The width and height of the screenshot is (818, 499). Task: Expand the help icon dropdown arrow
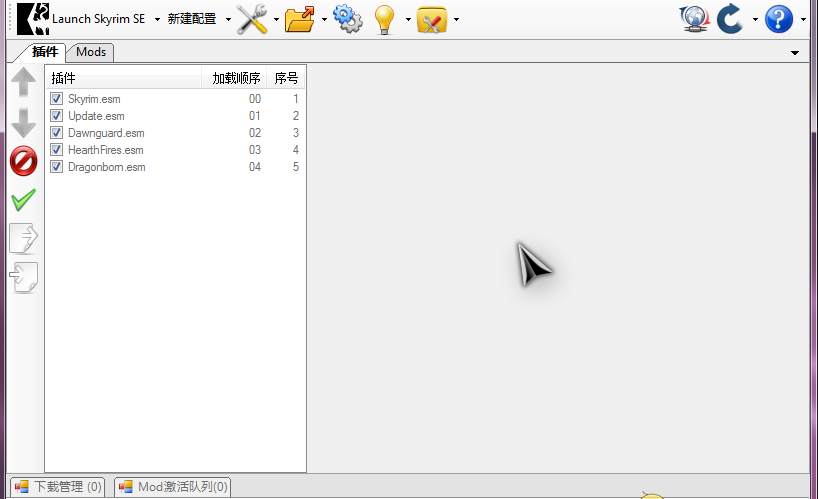pyautogui.click(x=803, y=20)
